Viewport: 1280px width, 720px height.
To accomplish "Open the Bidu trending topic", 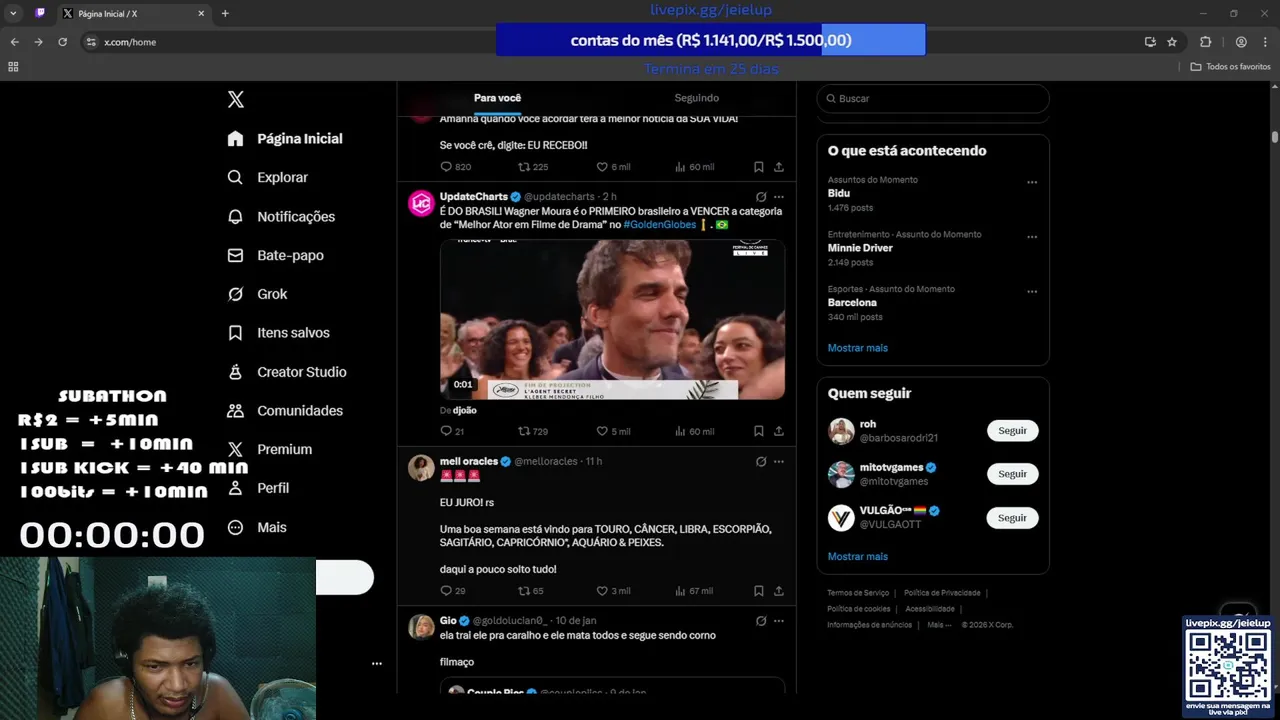I will pos(839,193).
